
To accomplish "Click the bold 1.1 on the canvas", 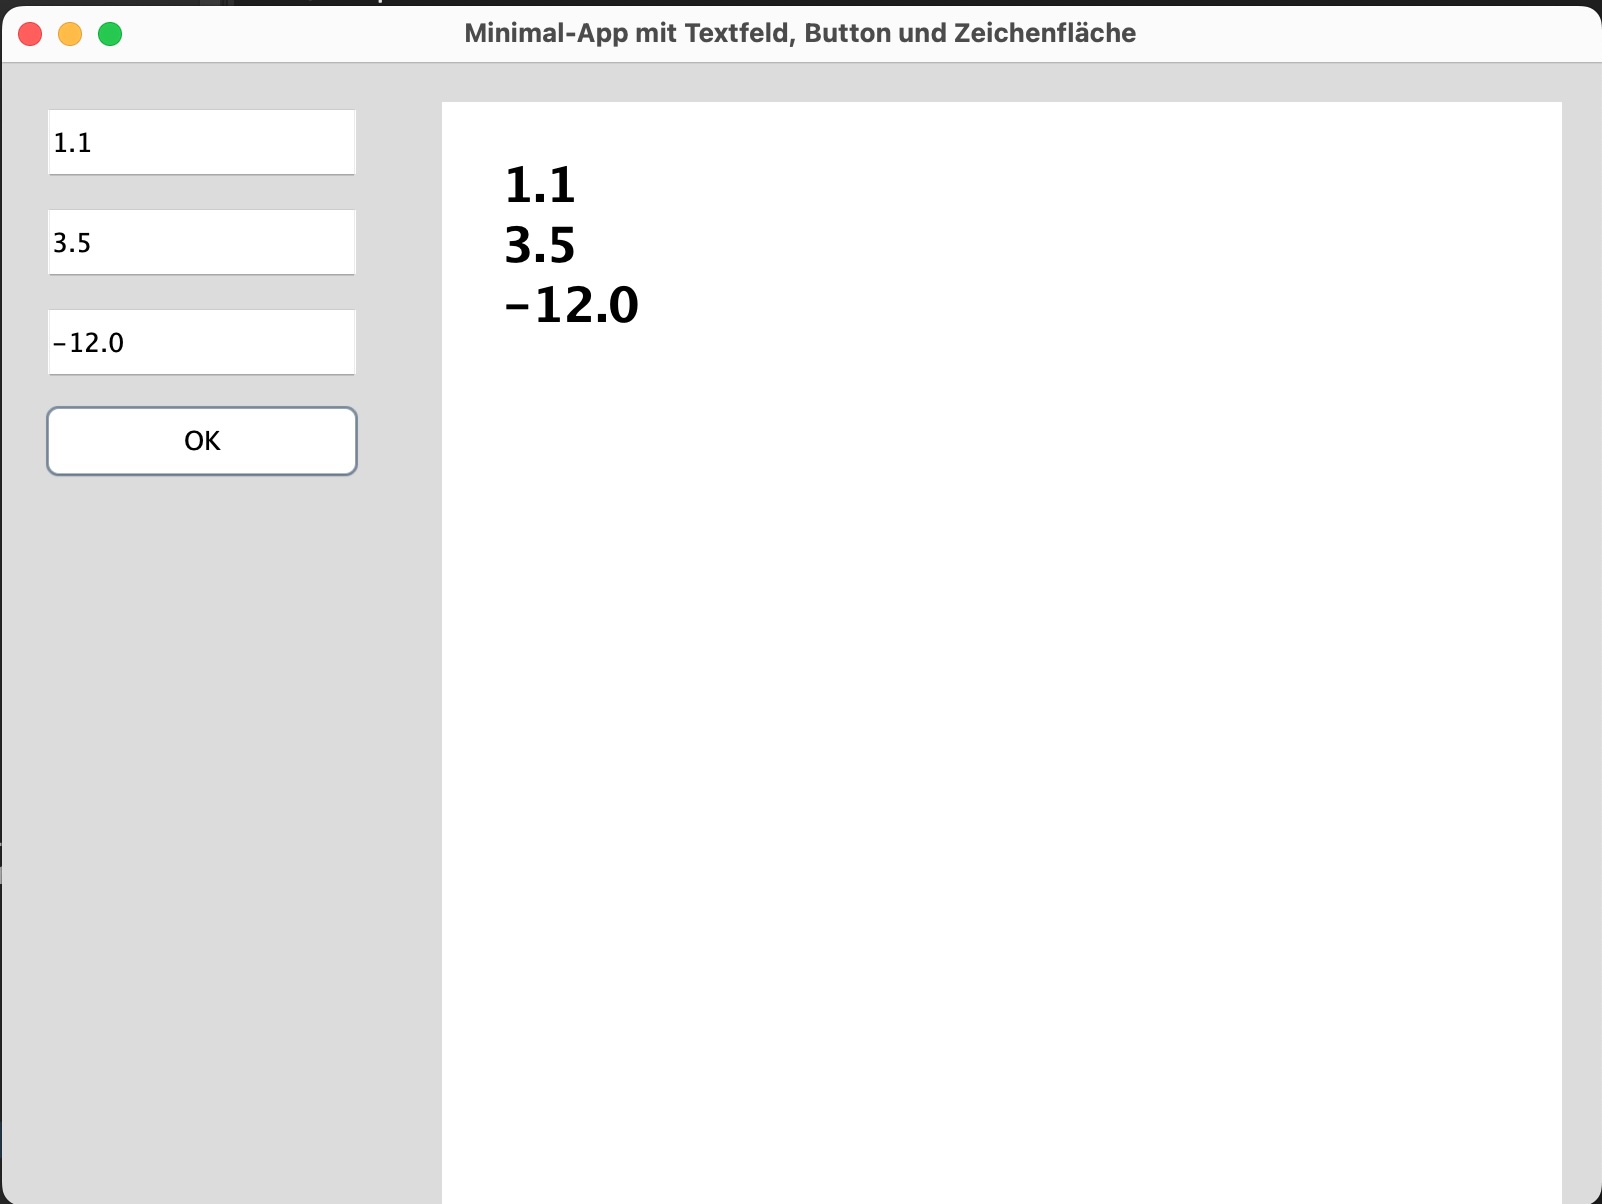I will 540,185.
